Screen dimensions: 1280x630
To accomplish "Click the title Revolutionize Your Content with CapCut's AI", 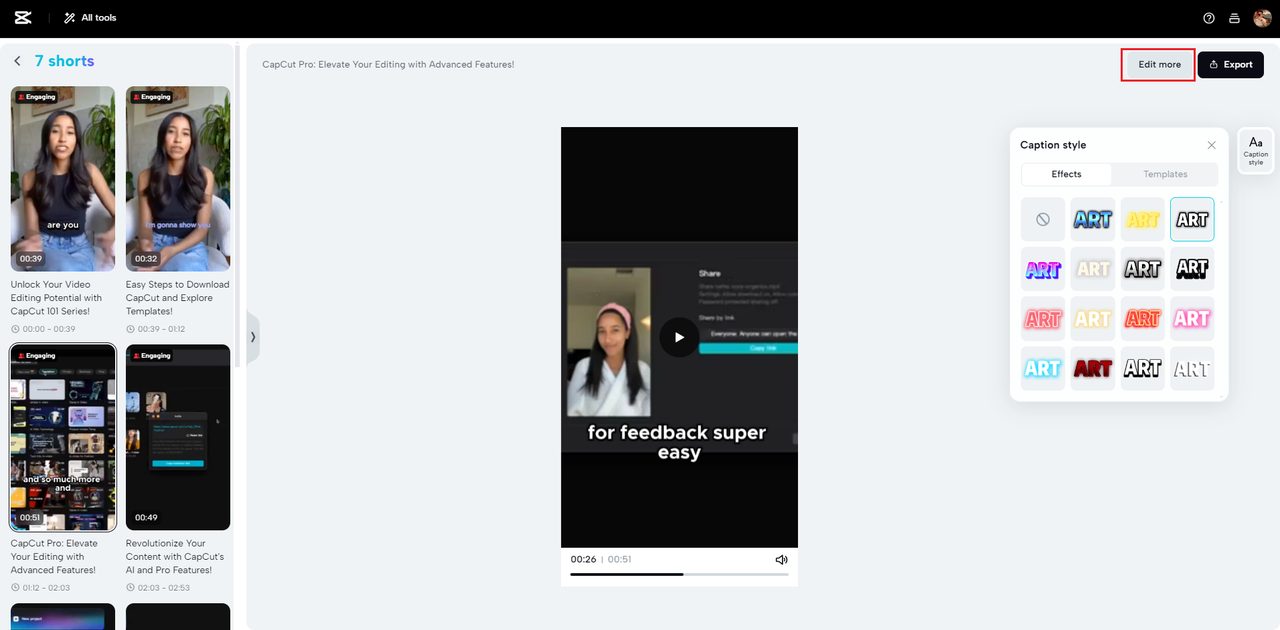I will [x=175, y=557].
